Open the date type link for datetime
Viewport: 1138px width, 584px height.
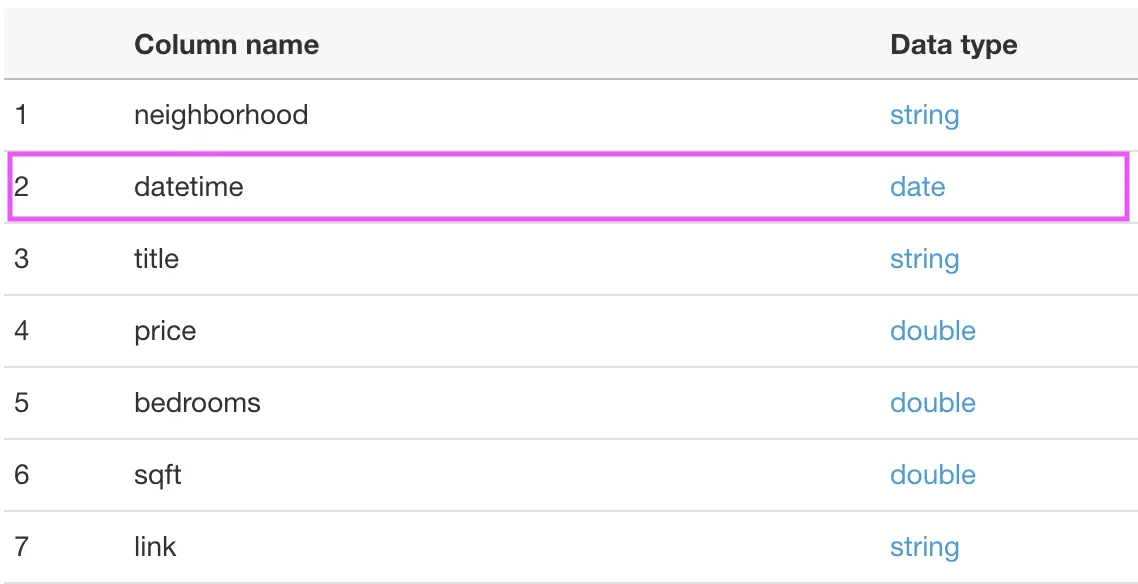coord(917,187)
